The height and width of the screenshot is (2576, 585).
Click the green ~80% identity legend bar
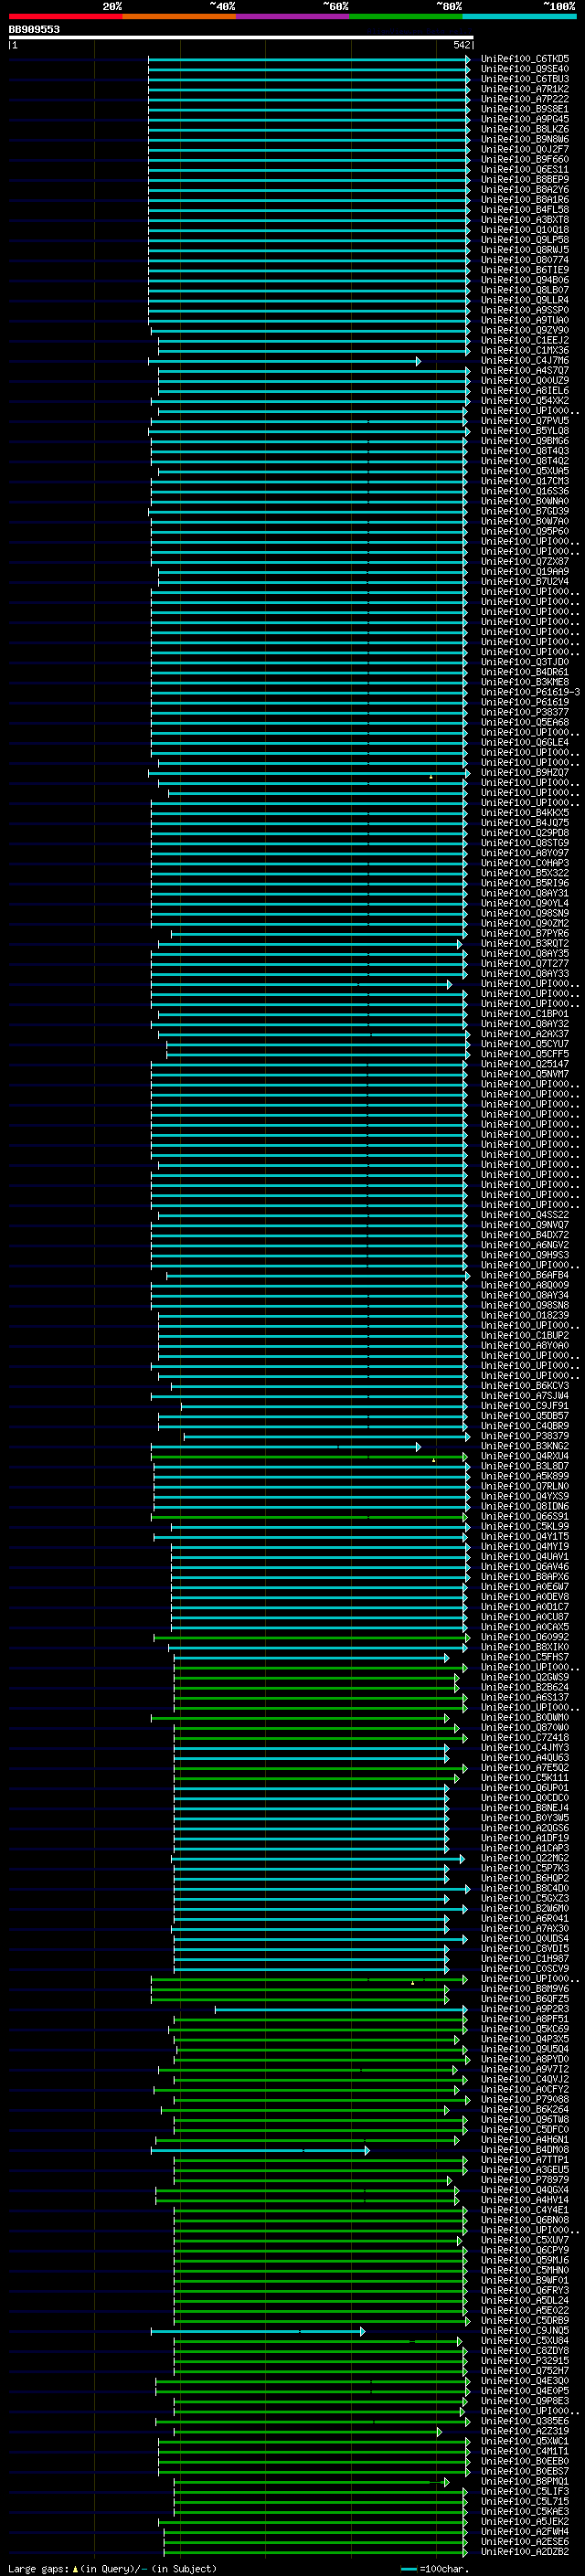click(x=406, y=16)
